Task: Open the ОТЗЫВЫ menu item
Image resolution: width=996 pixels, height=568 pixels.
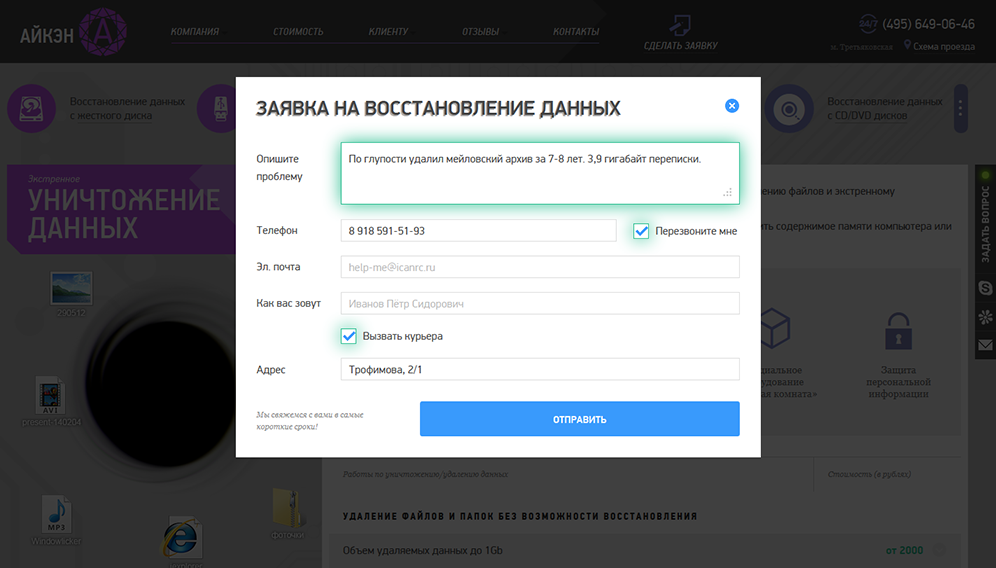Action: pos(480,31)
